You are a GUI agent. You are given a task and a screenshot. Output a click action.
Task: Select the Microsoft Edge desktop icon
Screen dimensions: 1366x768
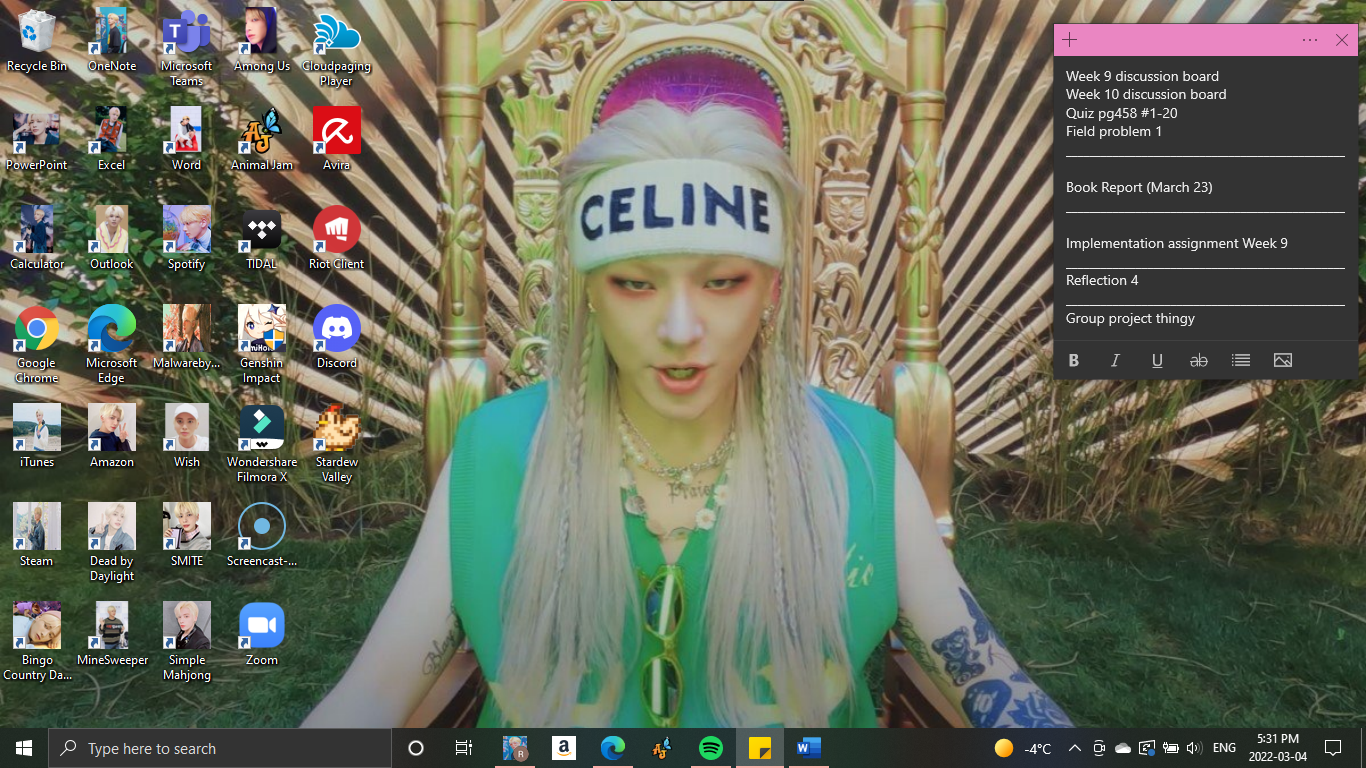tap(112, 345)
